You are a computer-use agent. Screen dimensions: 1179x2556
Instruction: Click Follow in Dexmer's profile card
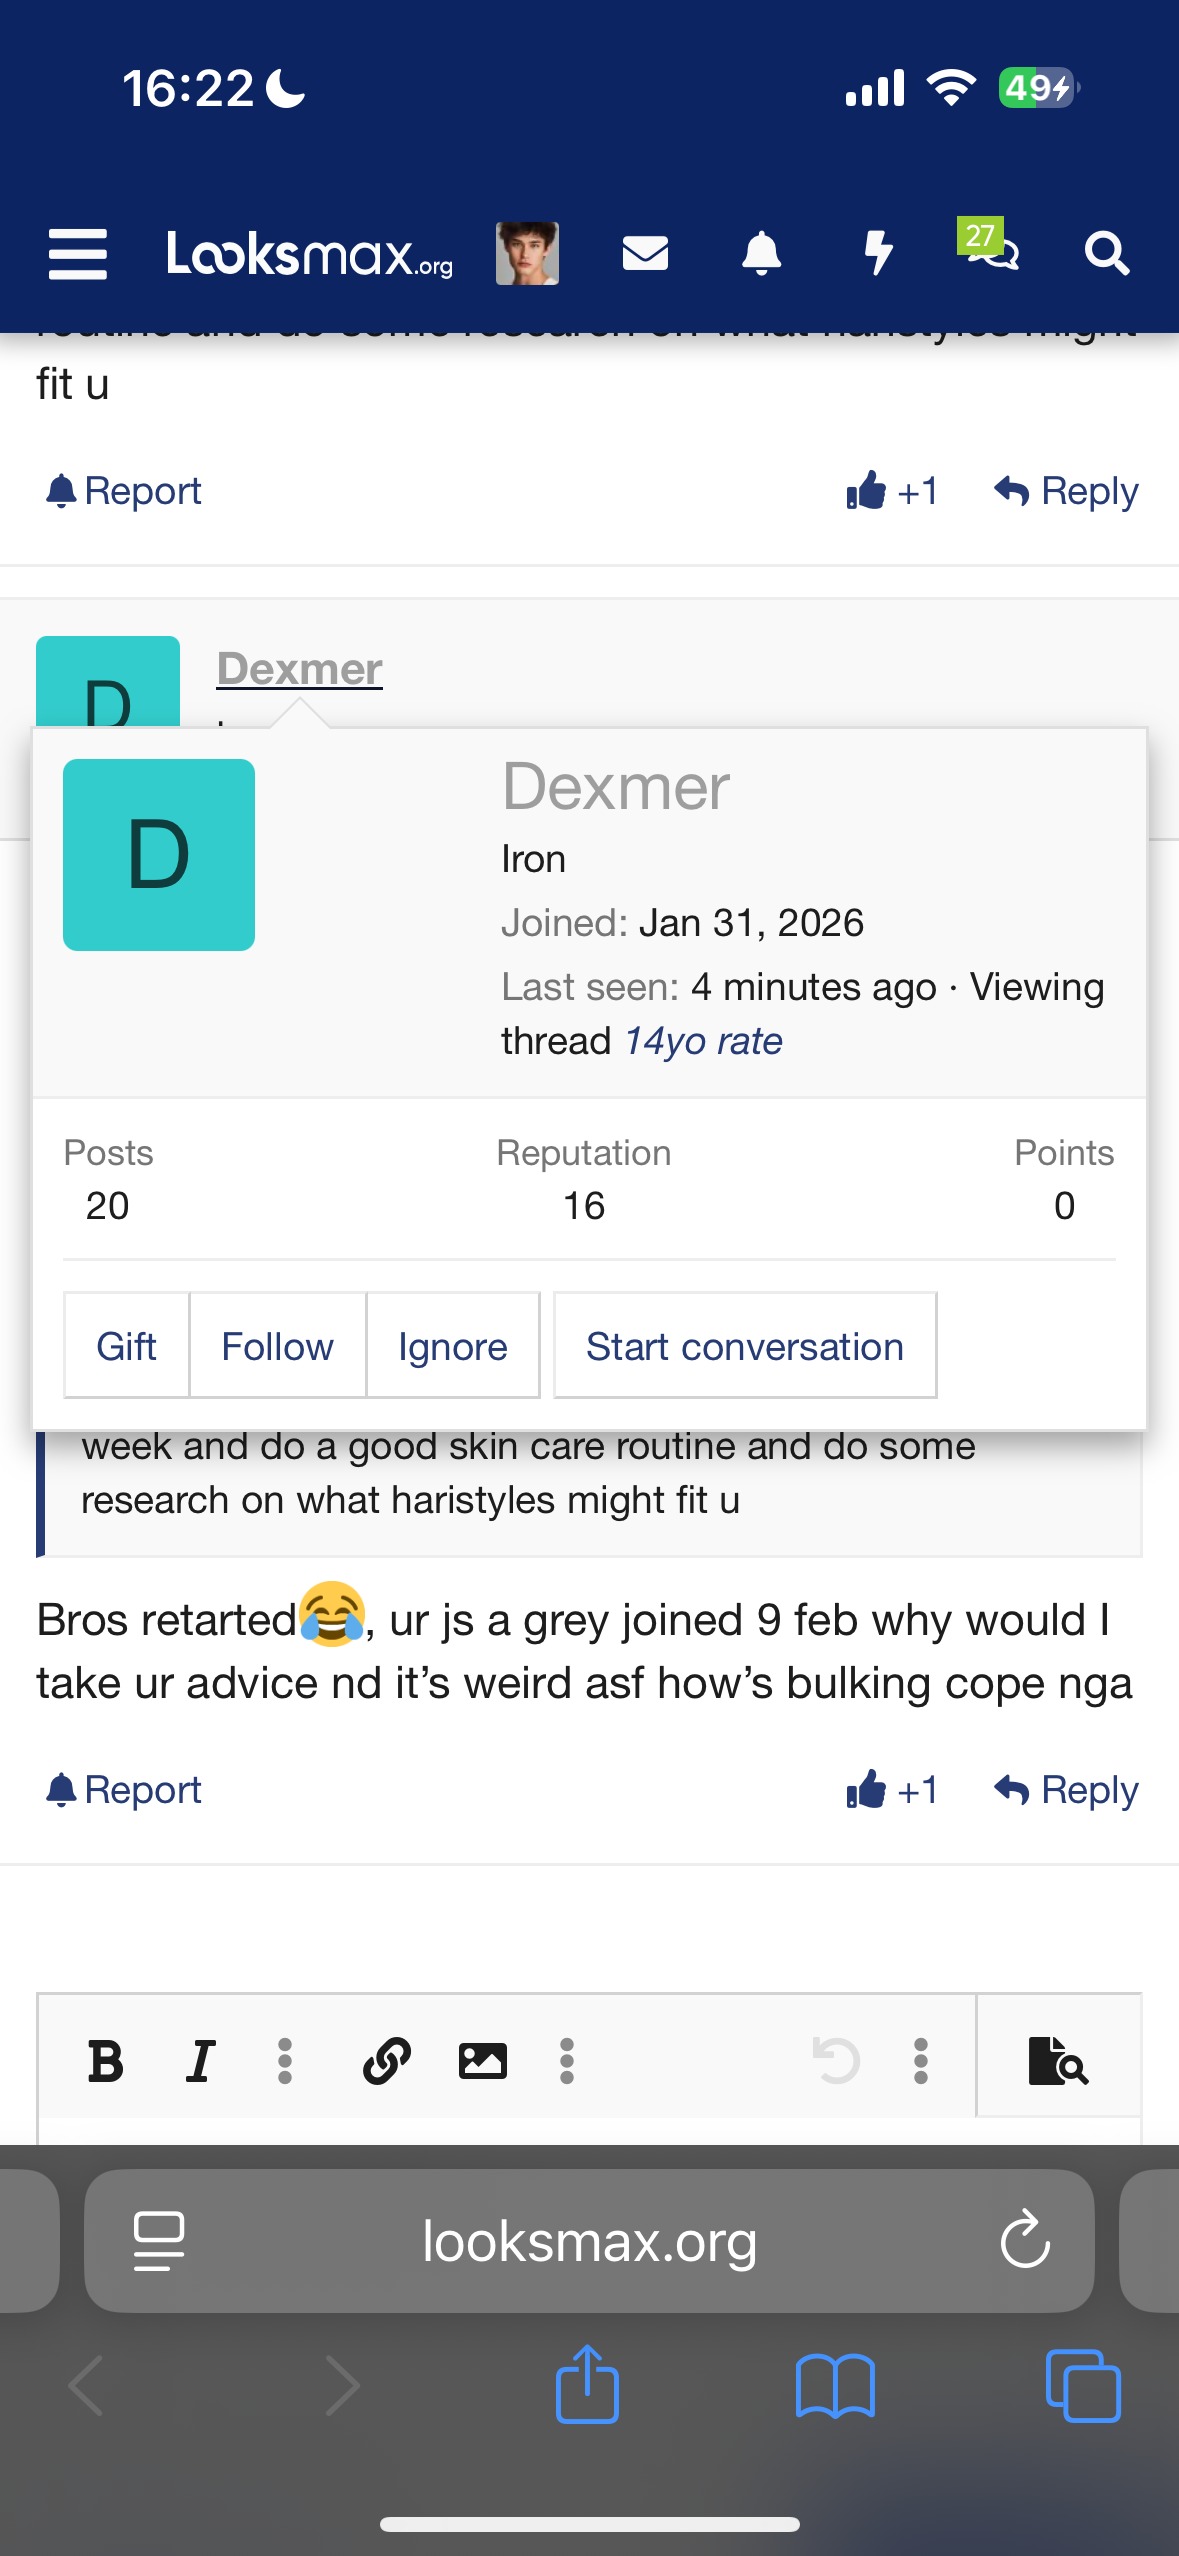tap(277, 1346)
